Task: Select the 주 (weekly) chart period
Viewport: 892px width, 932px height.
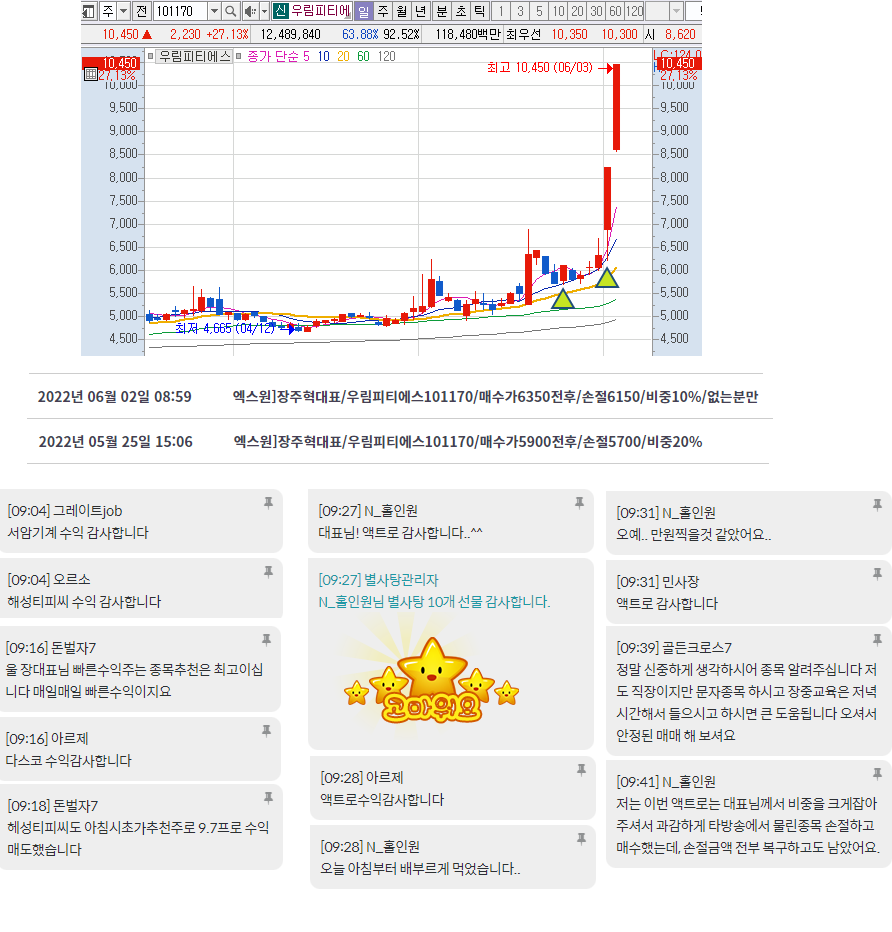Action: [383, 11]
